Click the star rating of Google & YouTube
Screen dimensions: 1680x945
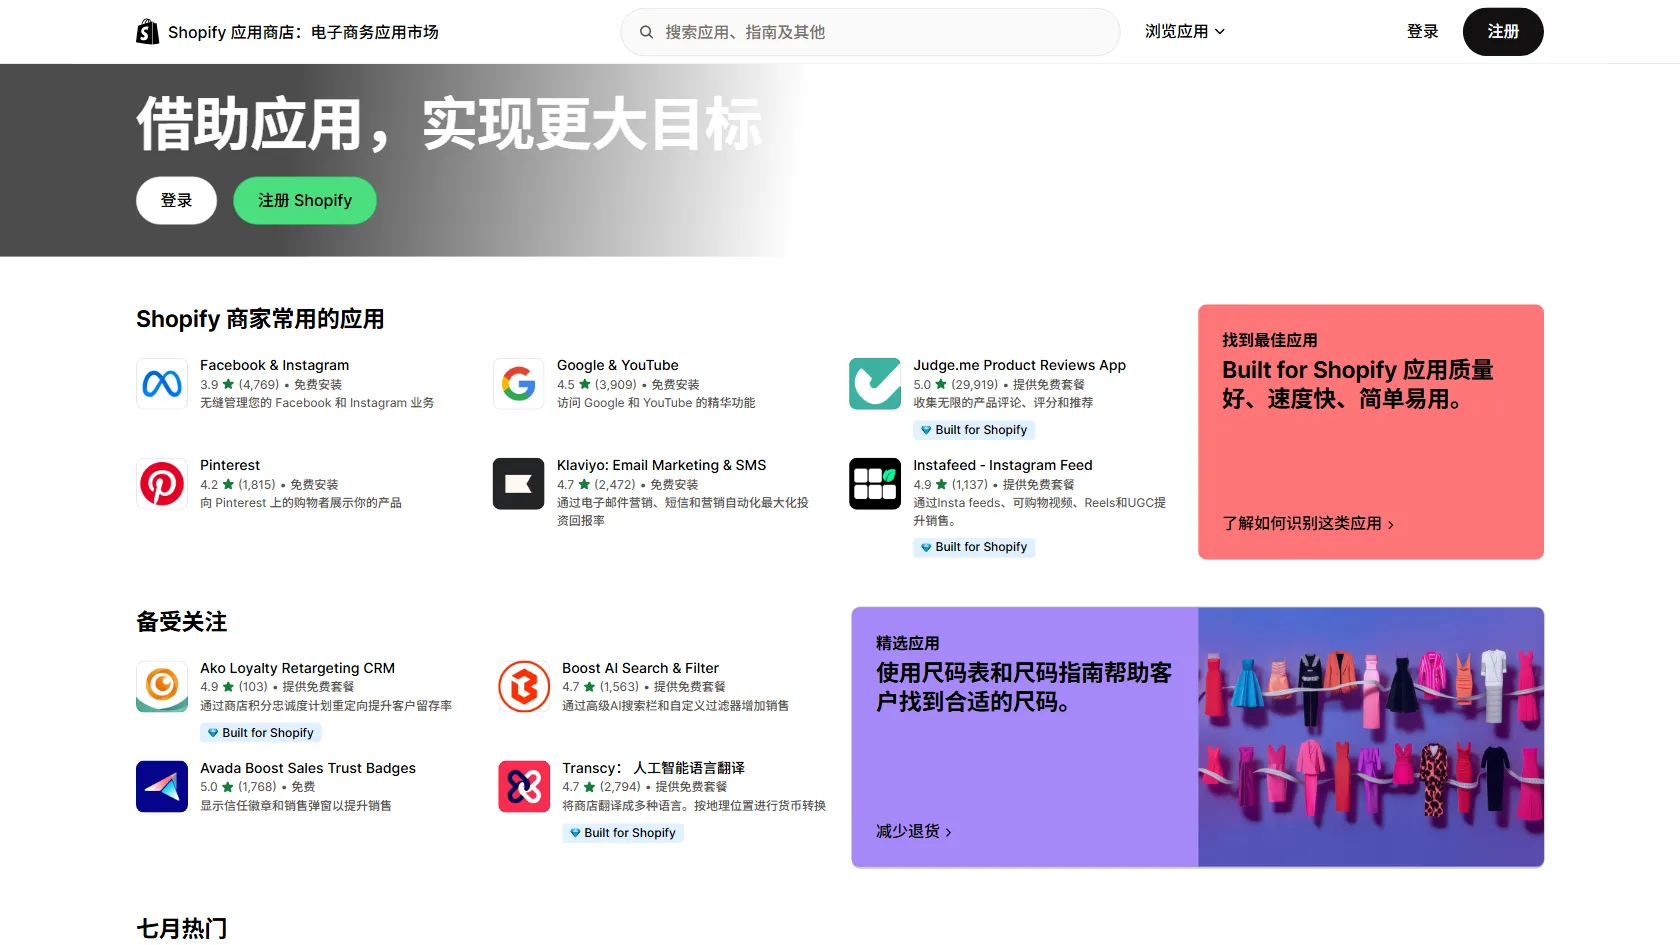point(574,385)
